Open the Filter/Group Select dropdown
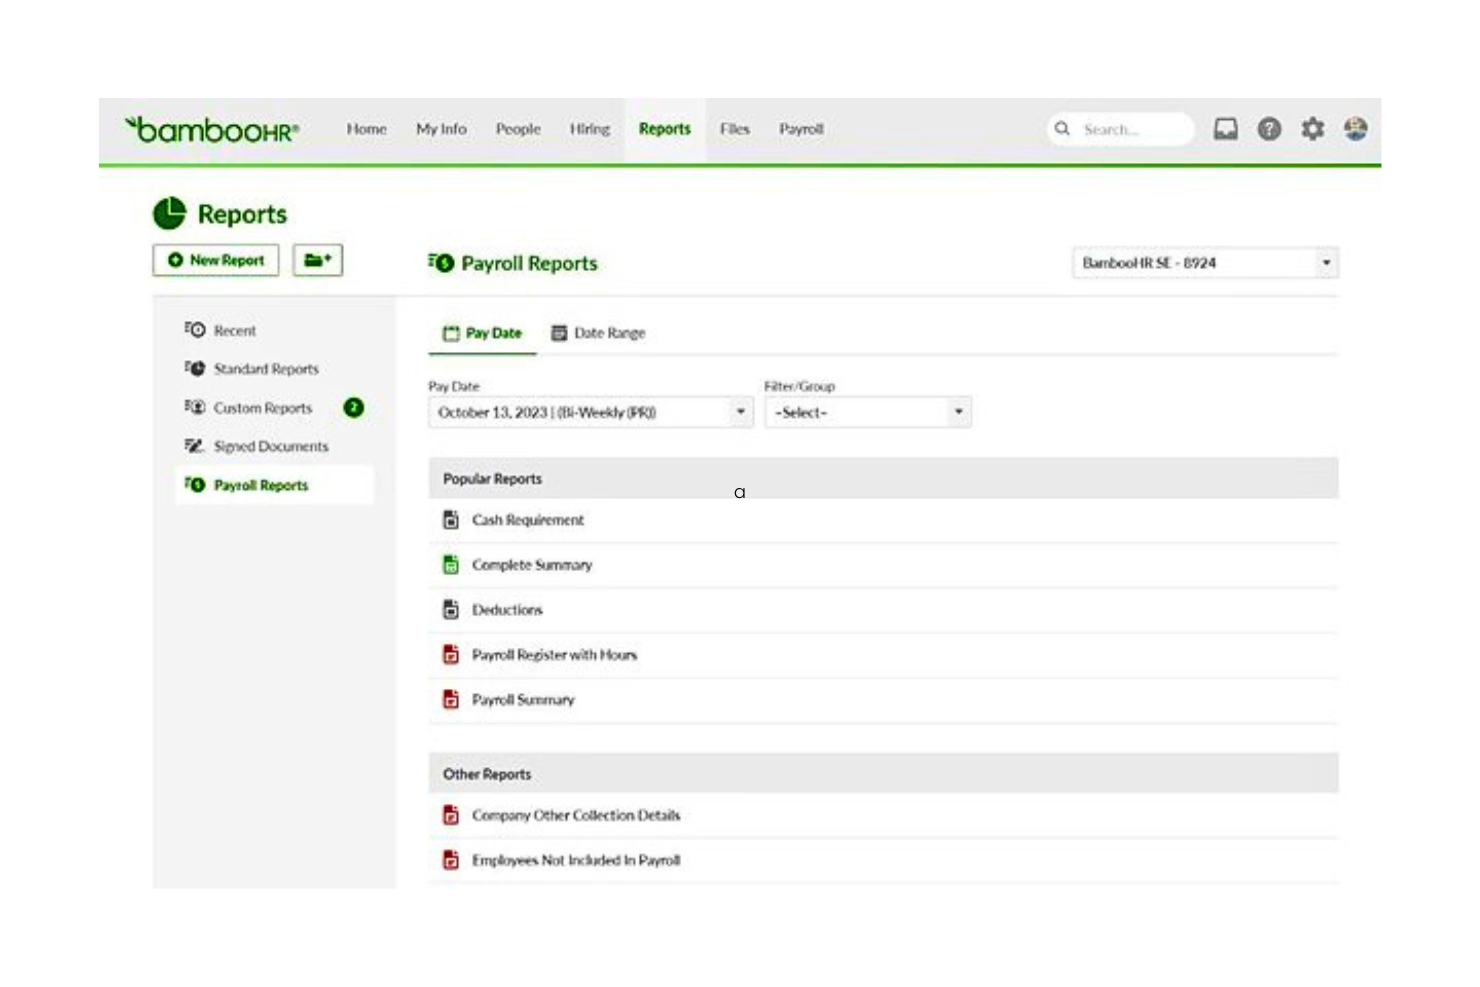This screenshot has height=987, width=1480. 868,412
